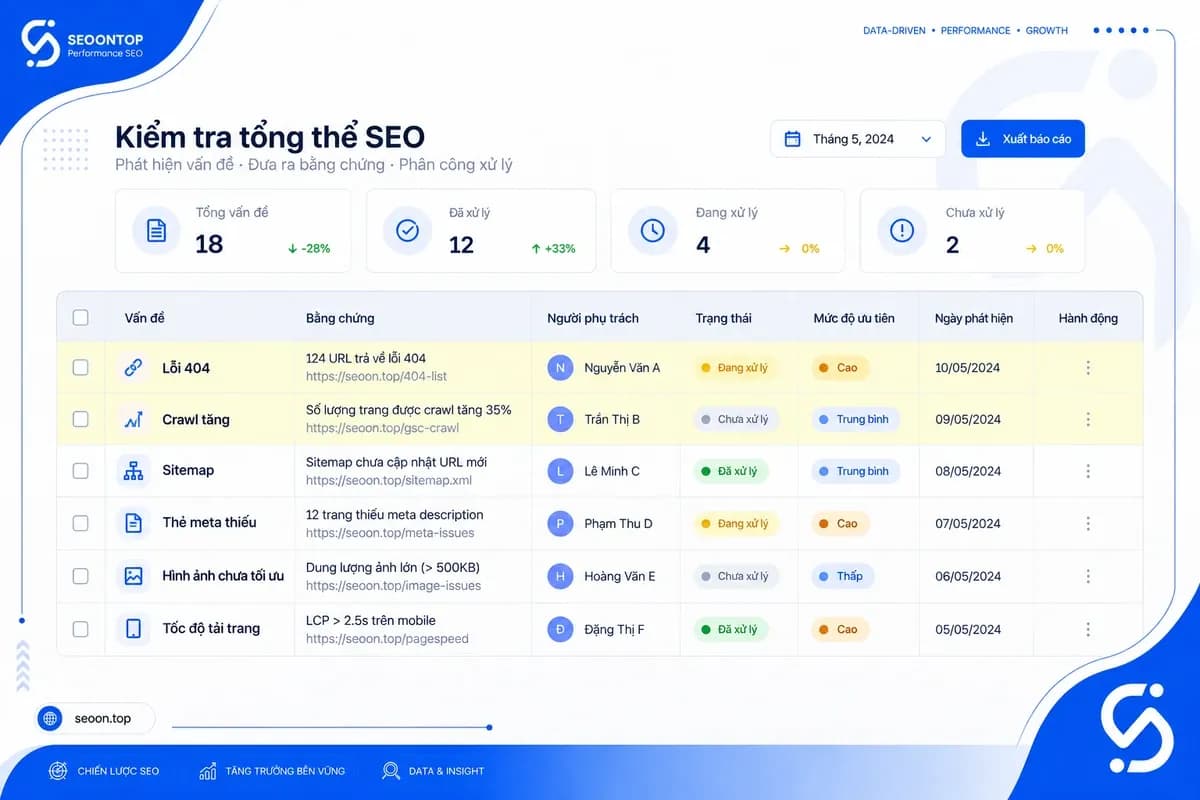The height and width of the screenshot is (800, 1200).
Task: Sort by the Mức độ ưu tiên column header
Action: (x=854, y=318)
